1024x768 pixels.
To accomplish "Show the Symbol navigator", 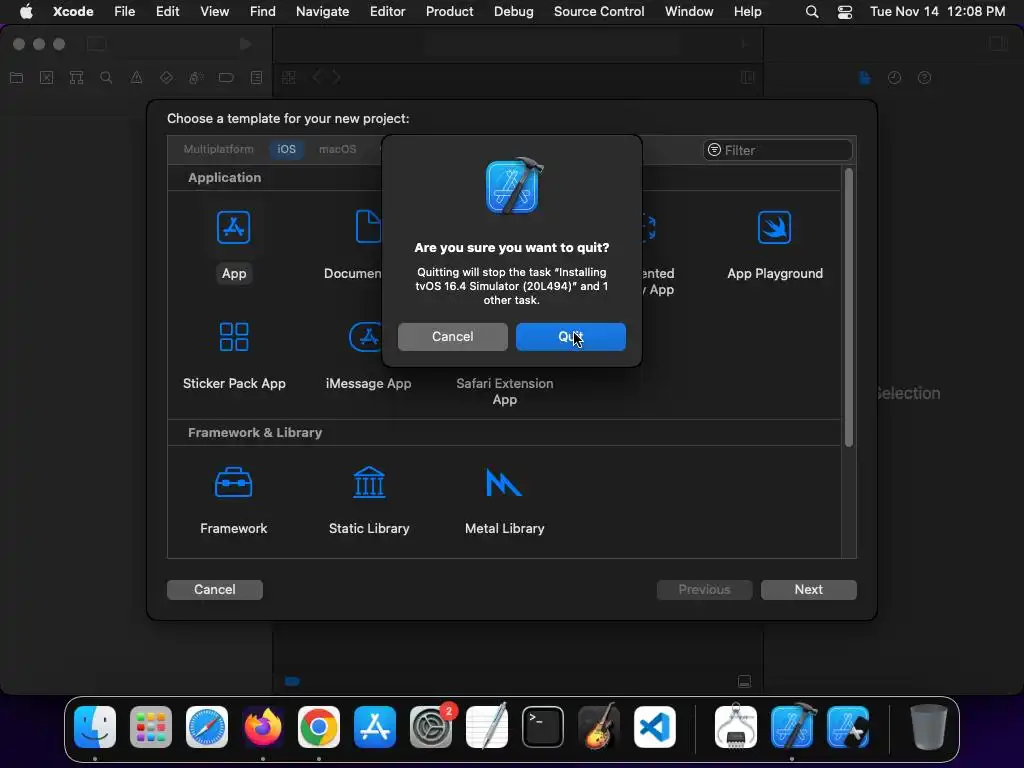I will coord(76,78).
